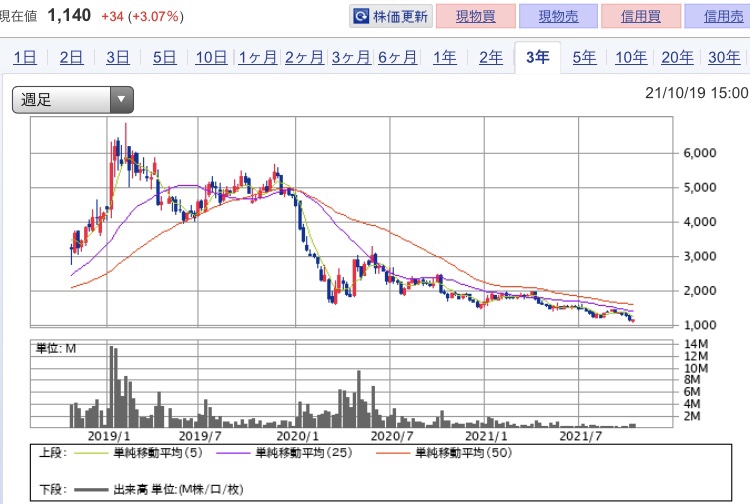The height and width of the screenshot is (504, 750).
Task: Click the 2019/1 date axis label
Action: [109, 436]
